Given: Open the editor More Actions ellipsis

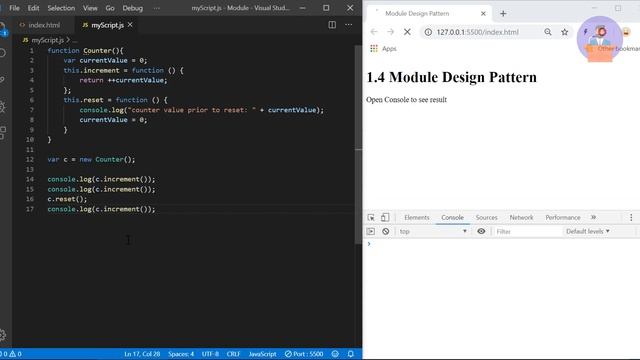Looking at the screenshot, I should pyautogui.click(x=349, y=25).
